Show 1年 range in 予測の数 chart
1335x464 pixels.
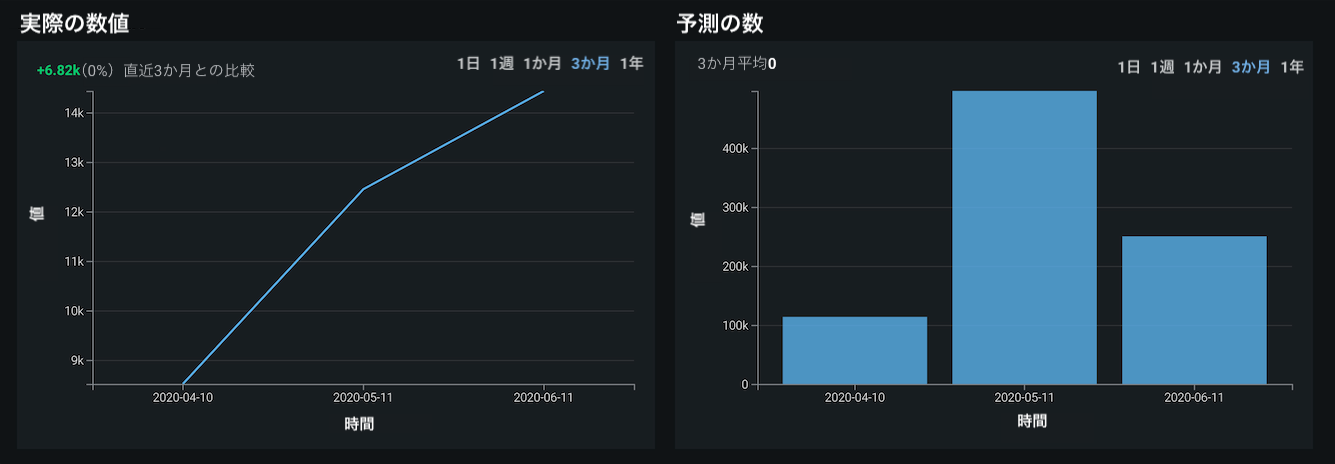[x=1292, y=67]
